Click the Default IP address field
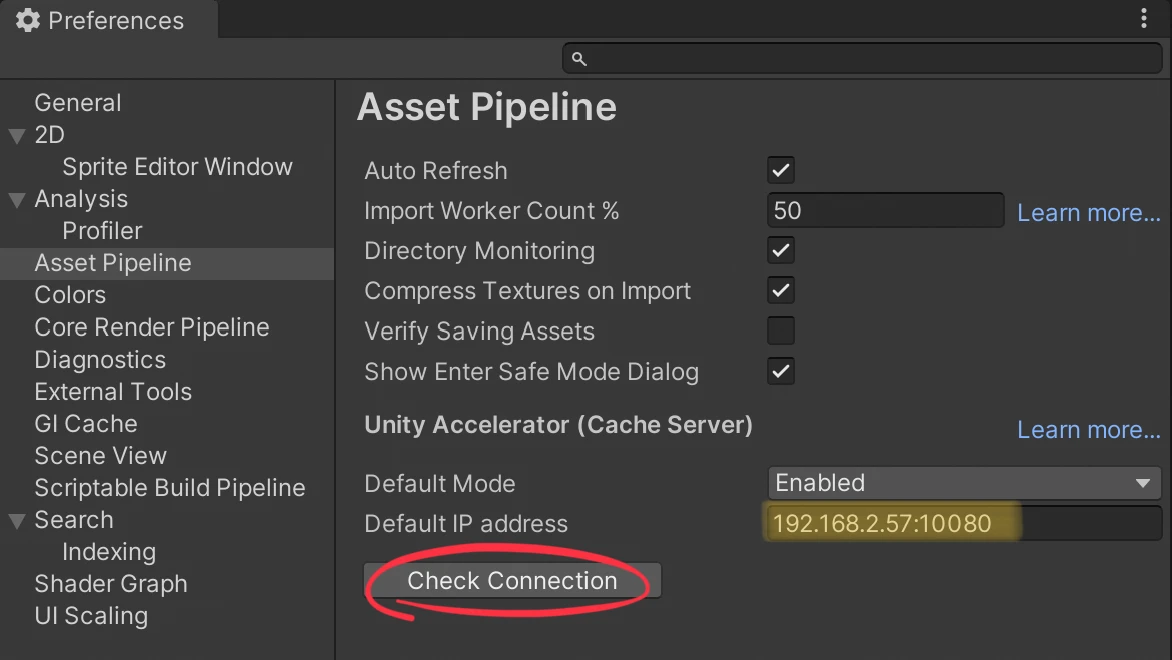1172x660 pixels. (964, 524)
